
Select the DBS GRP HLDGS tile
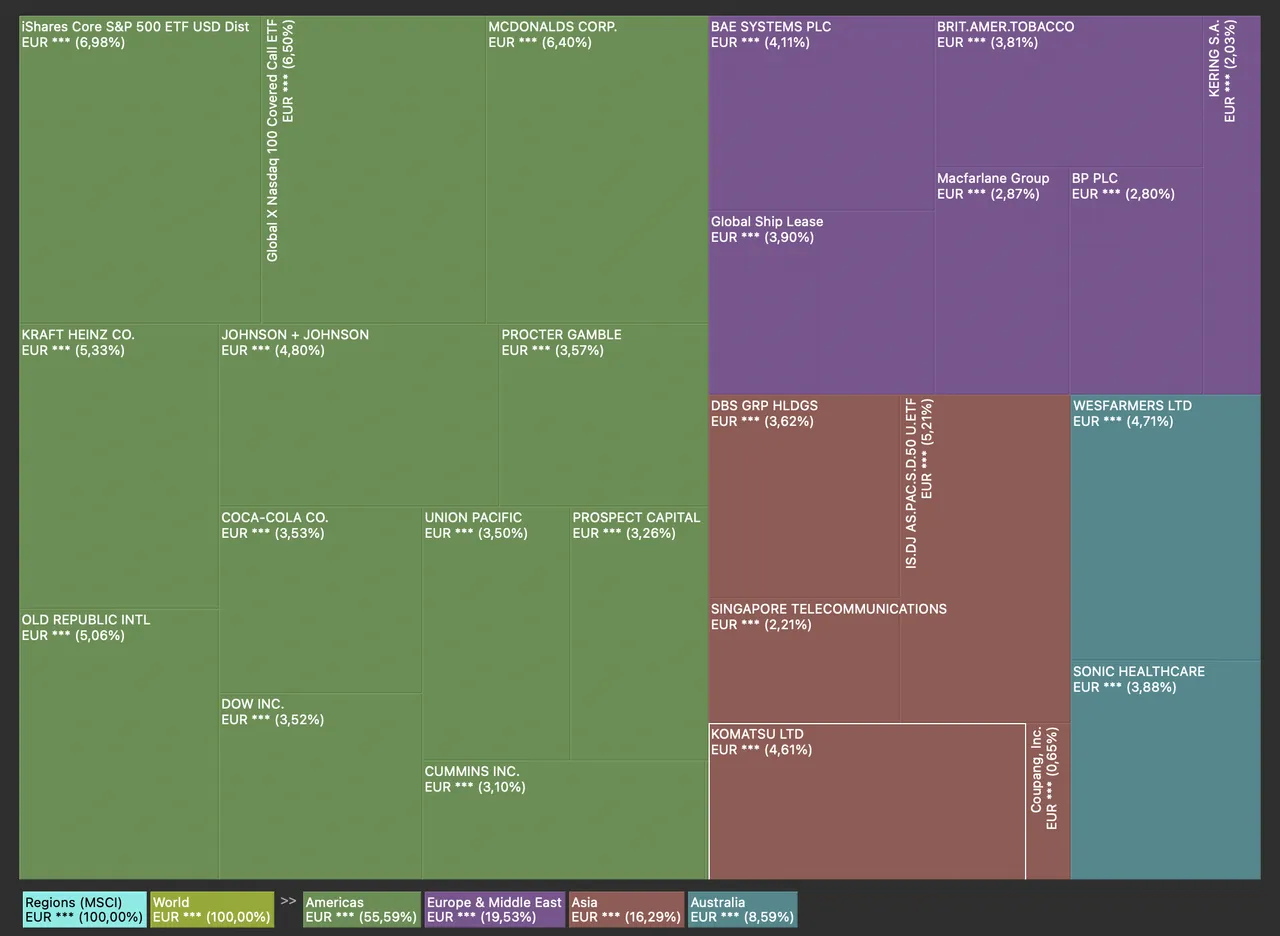(x=804, y=497)
